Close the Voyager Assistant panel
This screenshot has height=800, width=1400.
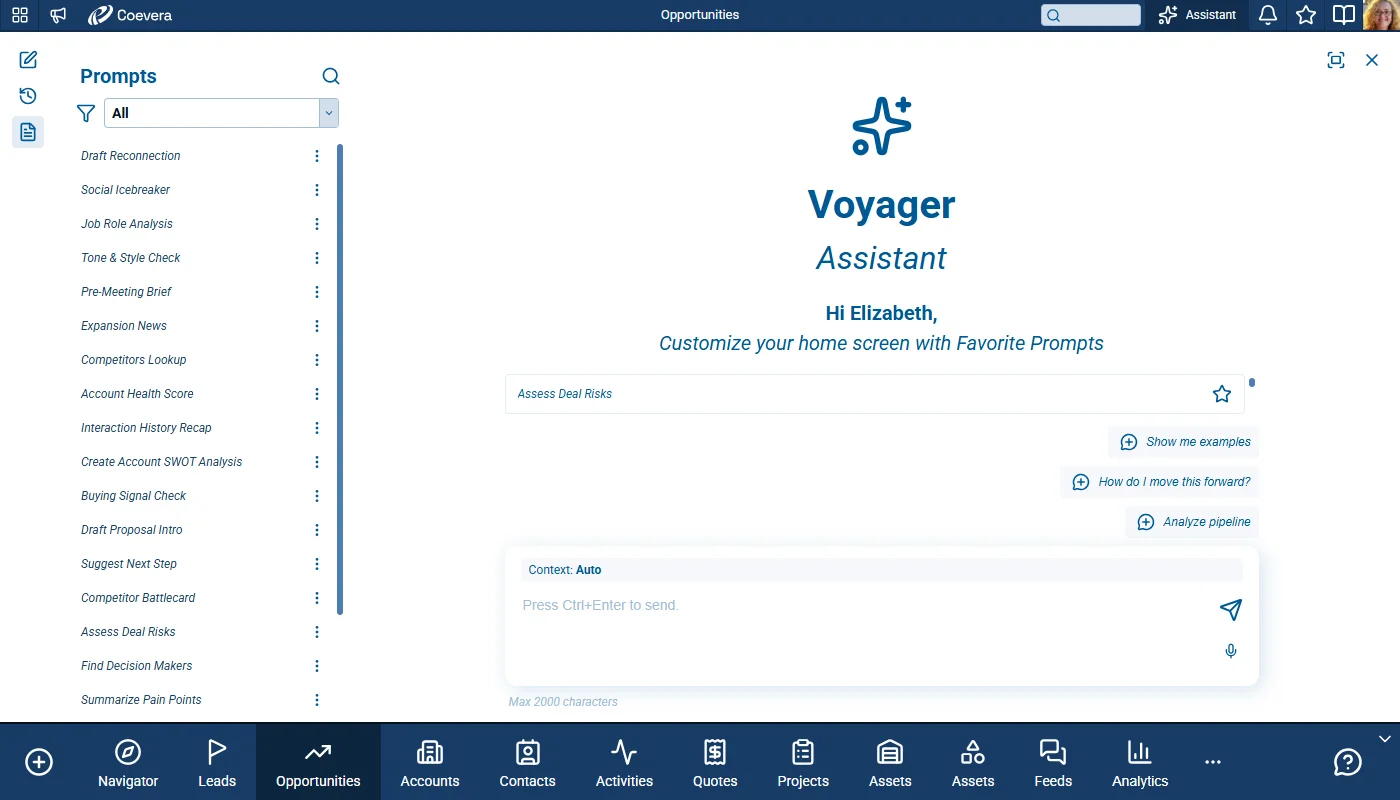pos(1372,60)
